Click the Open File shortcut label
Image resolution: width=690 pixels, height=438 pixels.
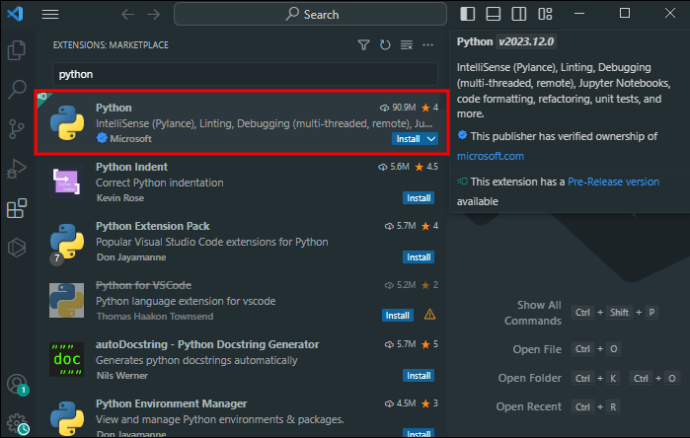[x=537, y=350]
